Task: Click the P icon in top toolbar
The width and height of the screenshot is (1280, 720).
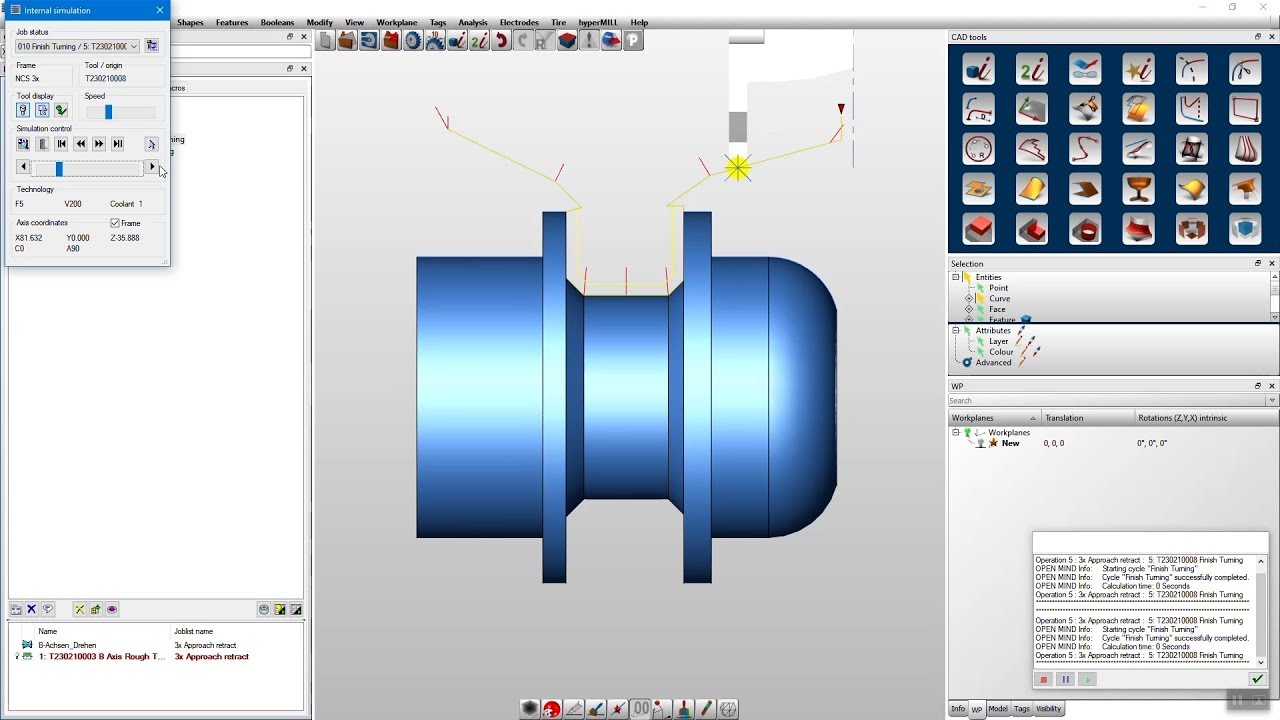Action: (633, 41)
